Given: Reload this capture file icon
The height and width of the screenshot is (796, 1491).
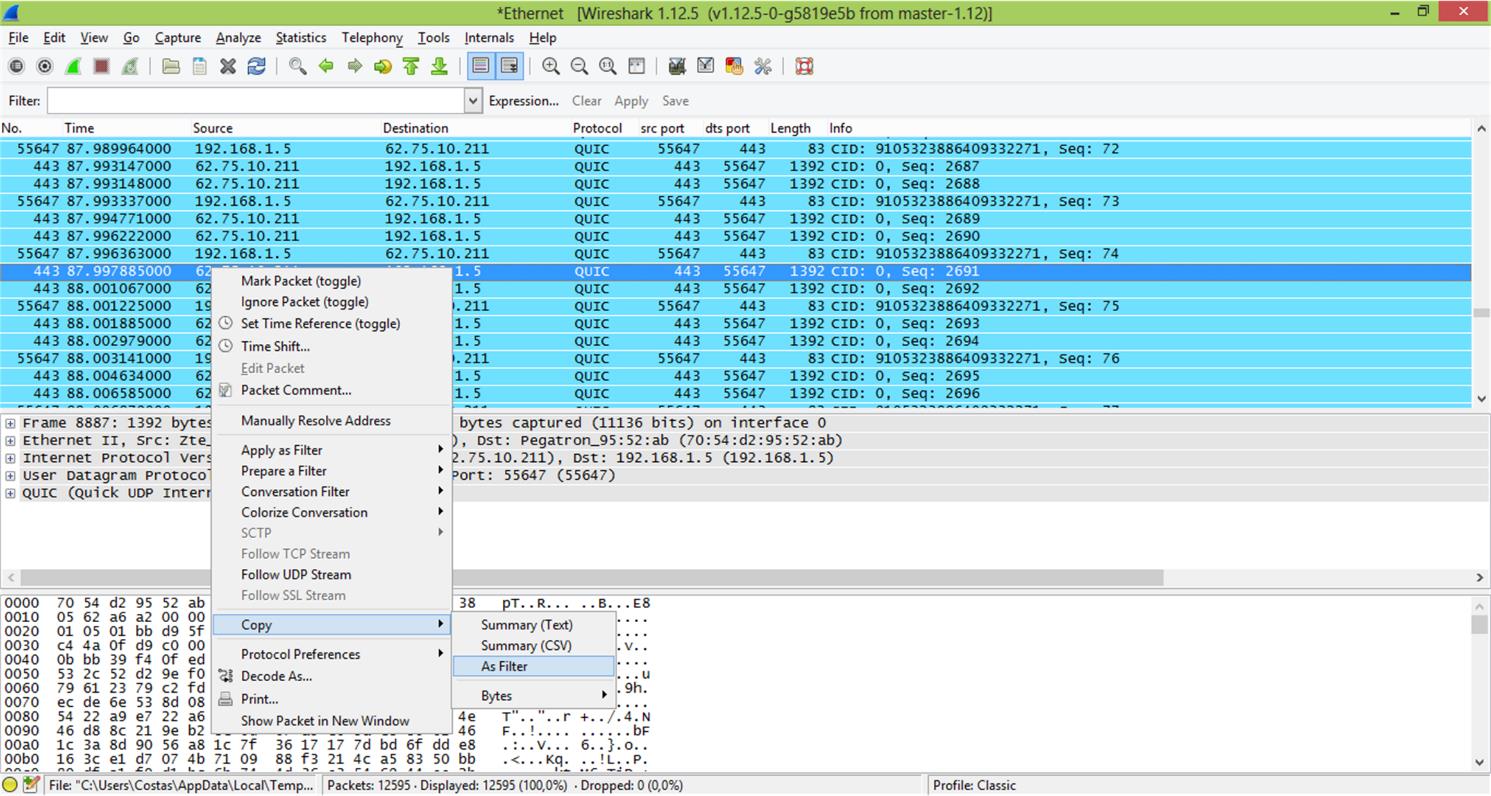Looking at the screenshot, I should click(x=256, y=66).
